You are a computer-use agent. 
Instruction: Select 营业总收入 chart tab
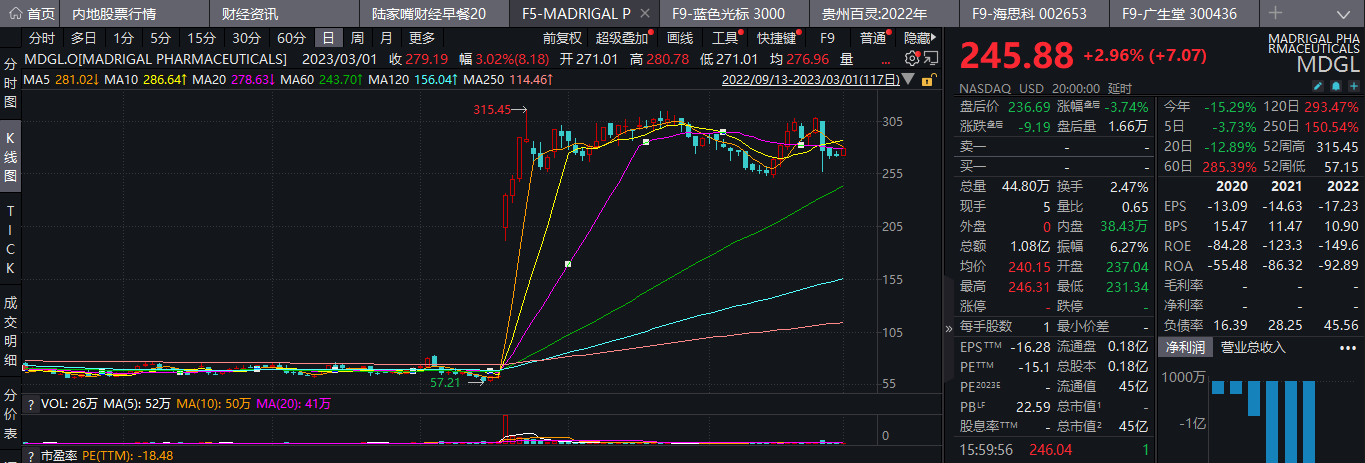pyautogui.click(x=1252, y=347)
